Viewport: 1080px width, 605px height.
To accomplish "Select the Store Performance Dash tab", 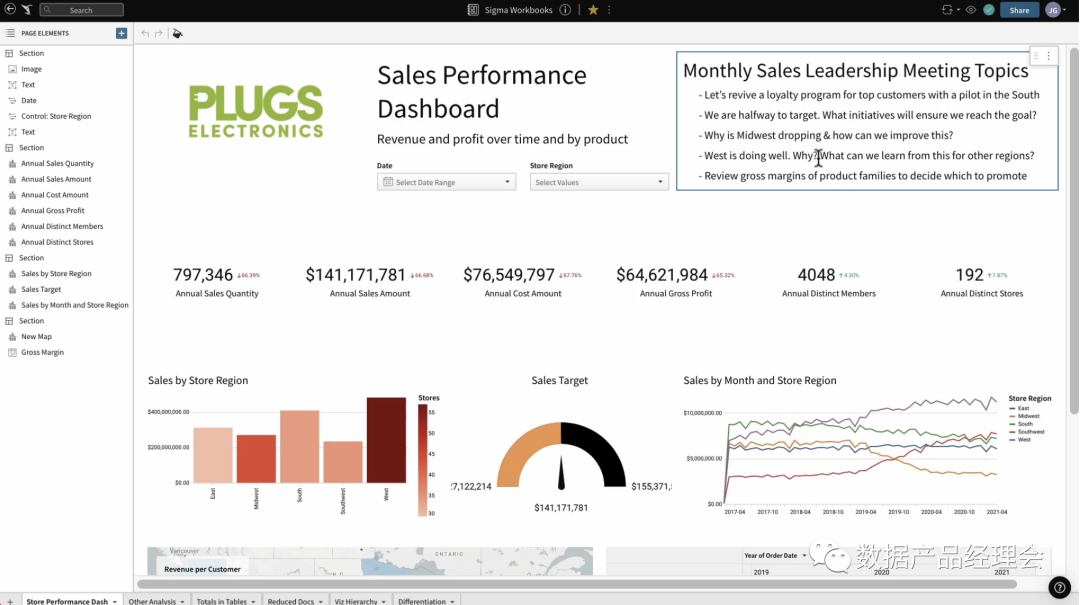I will (67, 602).
